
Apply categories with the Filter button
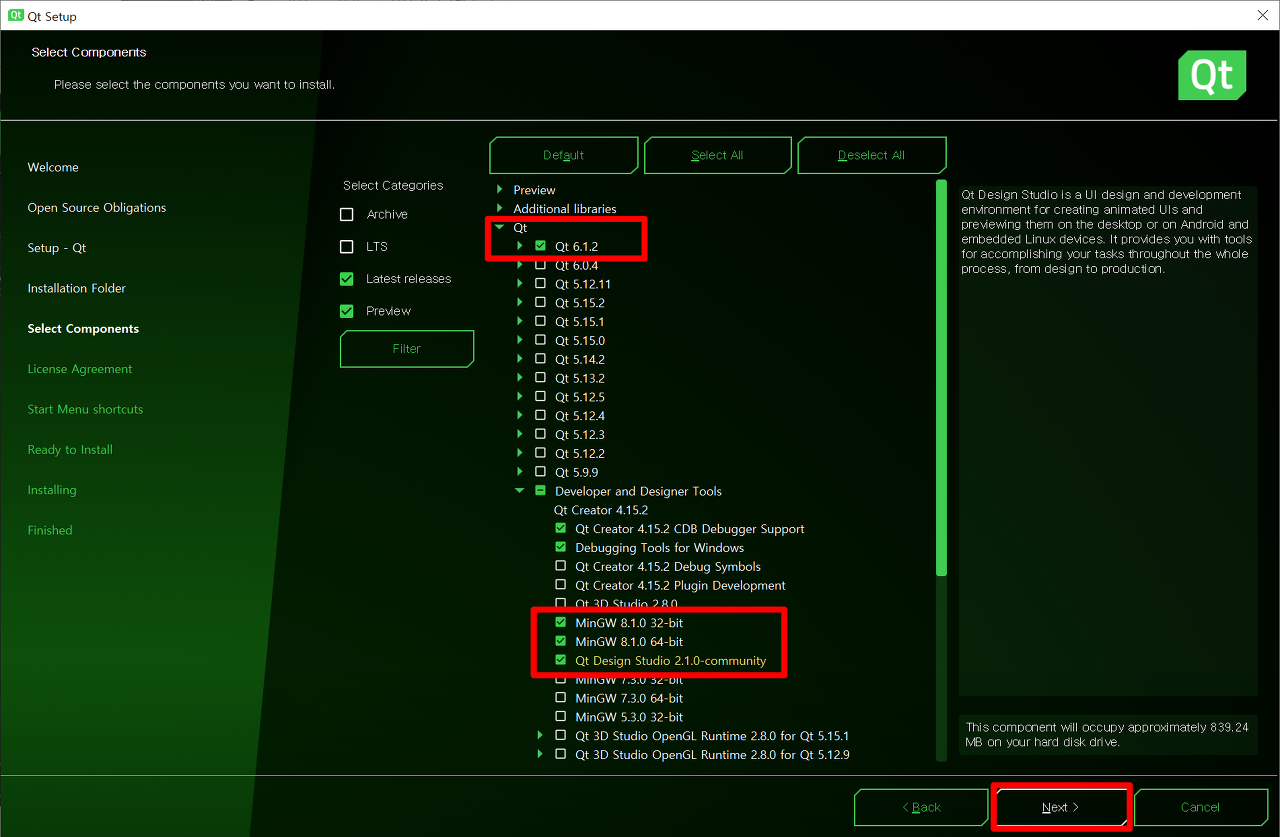tap(407, 349)
